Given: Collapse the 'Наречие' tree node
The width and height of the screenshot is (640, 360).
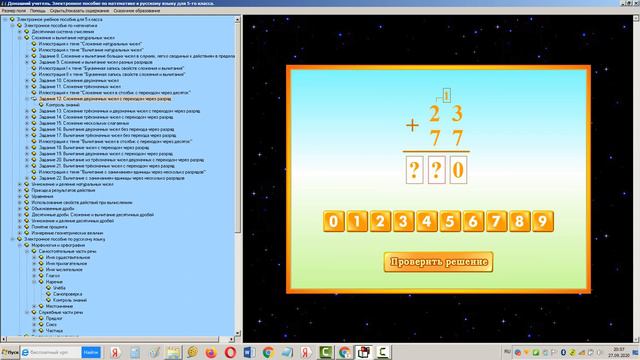Looking at the screenshot, I should click(x=34, y=282).
